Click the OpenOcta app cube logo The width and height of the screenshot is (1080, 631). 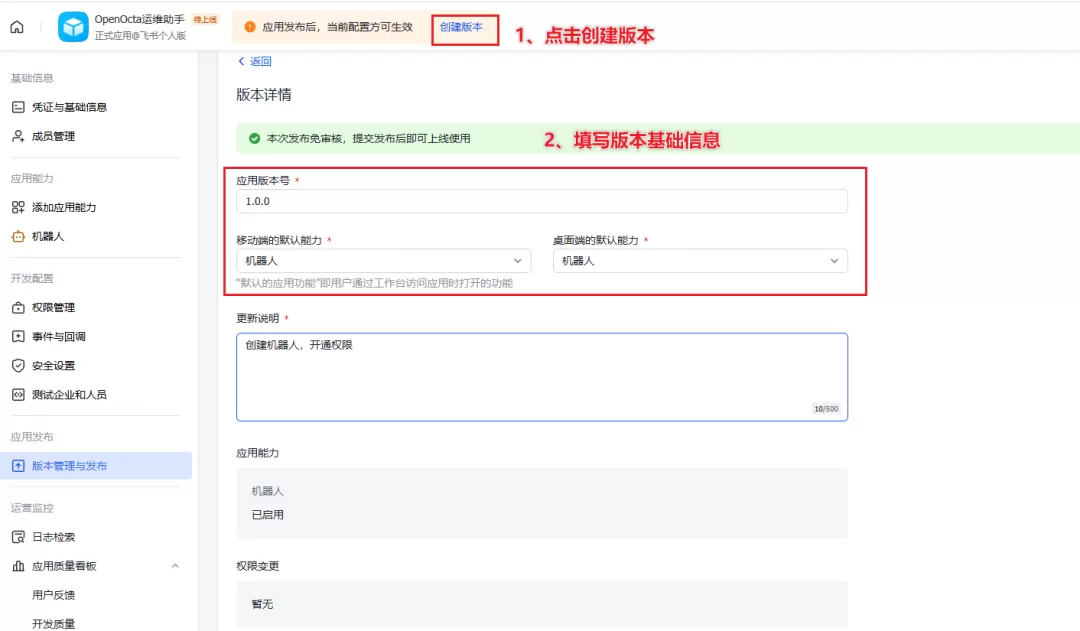point(73,27)
